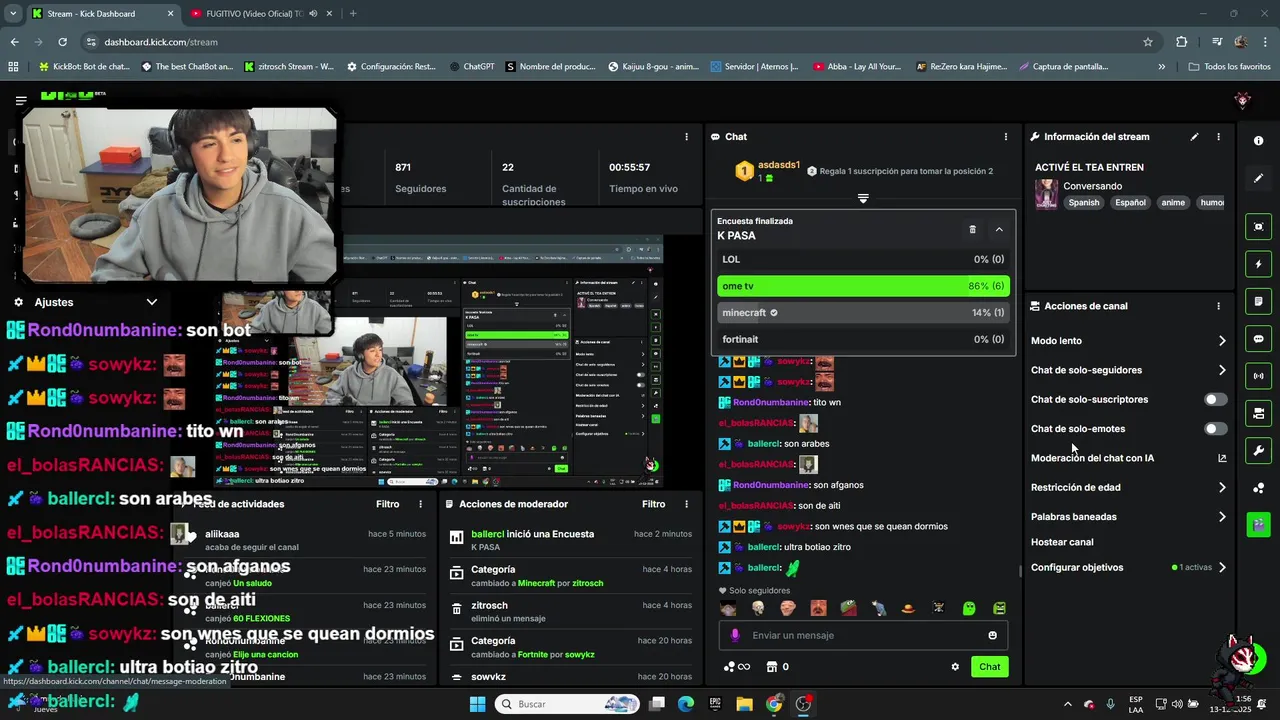
Task: Delete the finished poll with trash icon
Action: 972,230
